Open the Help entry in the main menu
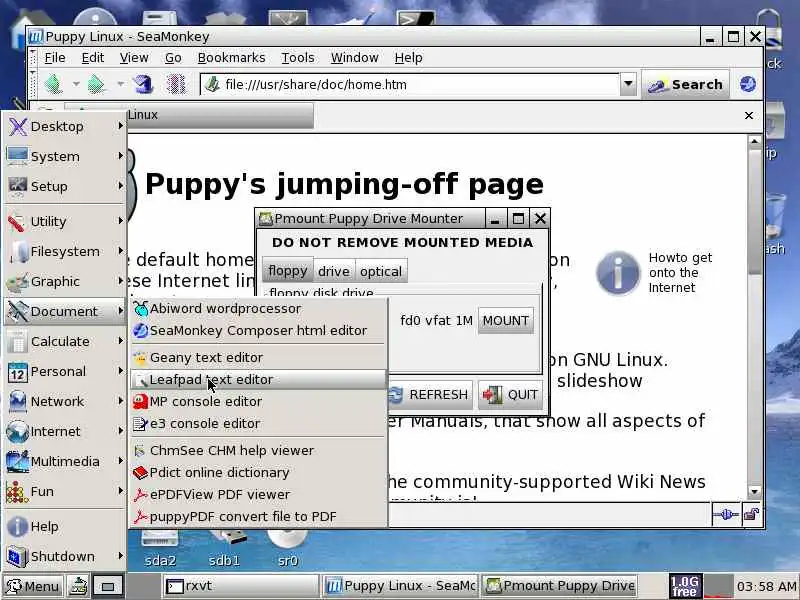 pyautogui.click(x=65, y=526)
